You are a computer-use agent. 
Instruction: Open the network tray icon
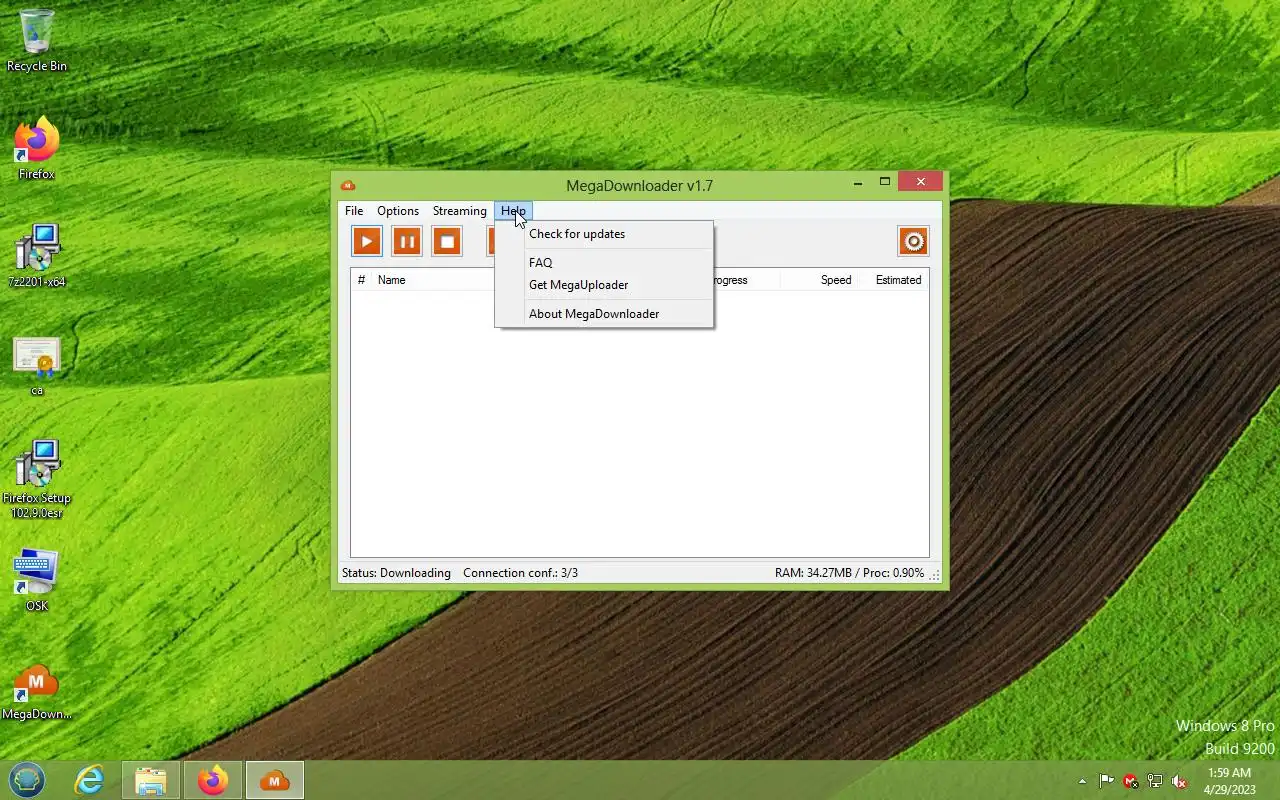1155,781
